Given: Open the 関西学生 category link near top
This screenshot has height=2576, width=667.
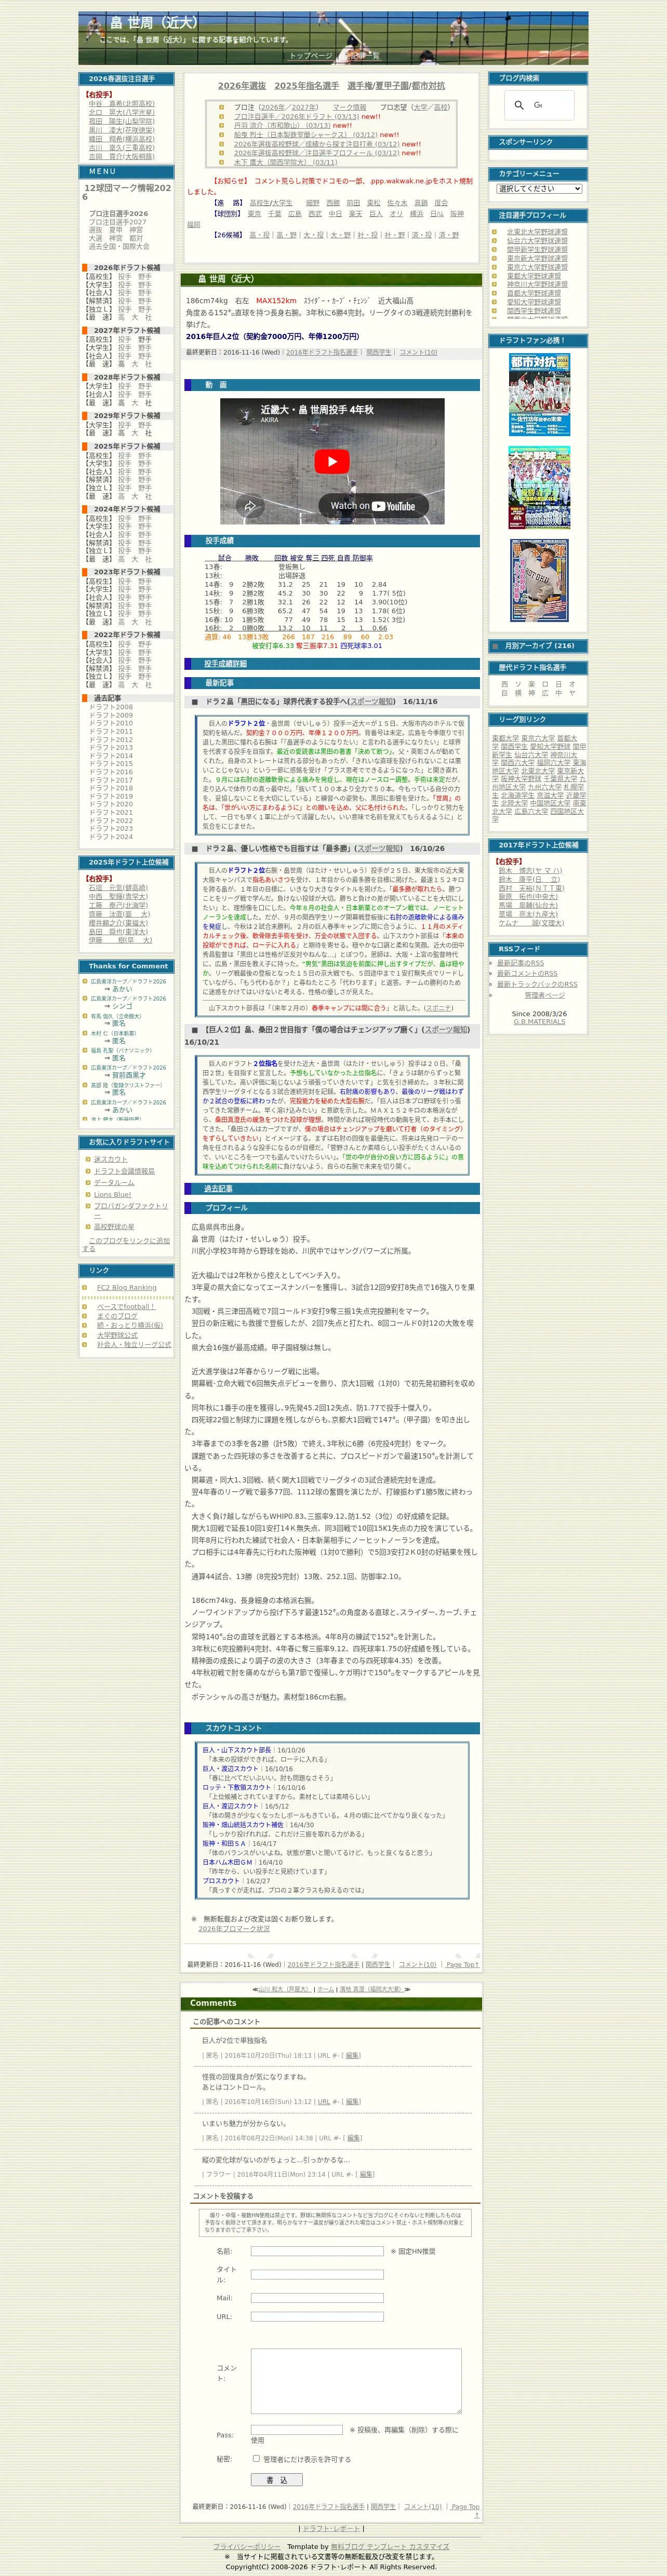Looking at the screenshot, I should click(x=378, y=352).
